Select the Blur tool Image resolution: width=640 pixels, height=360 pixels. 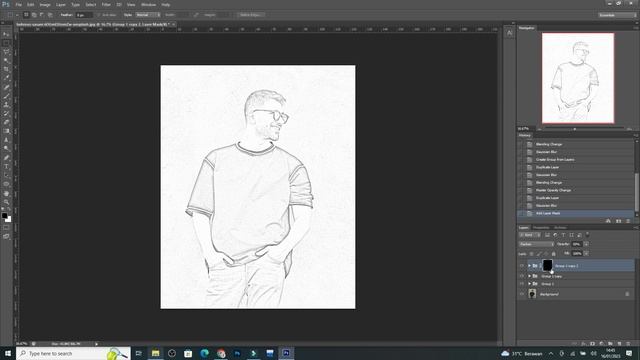click(x=6, y=140)
